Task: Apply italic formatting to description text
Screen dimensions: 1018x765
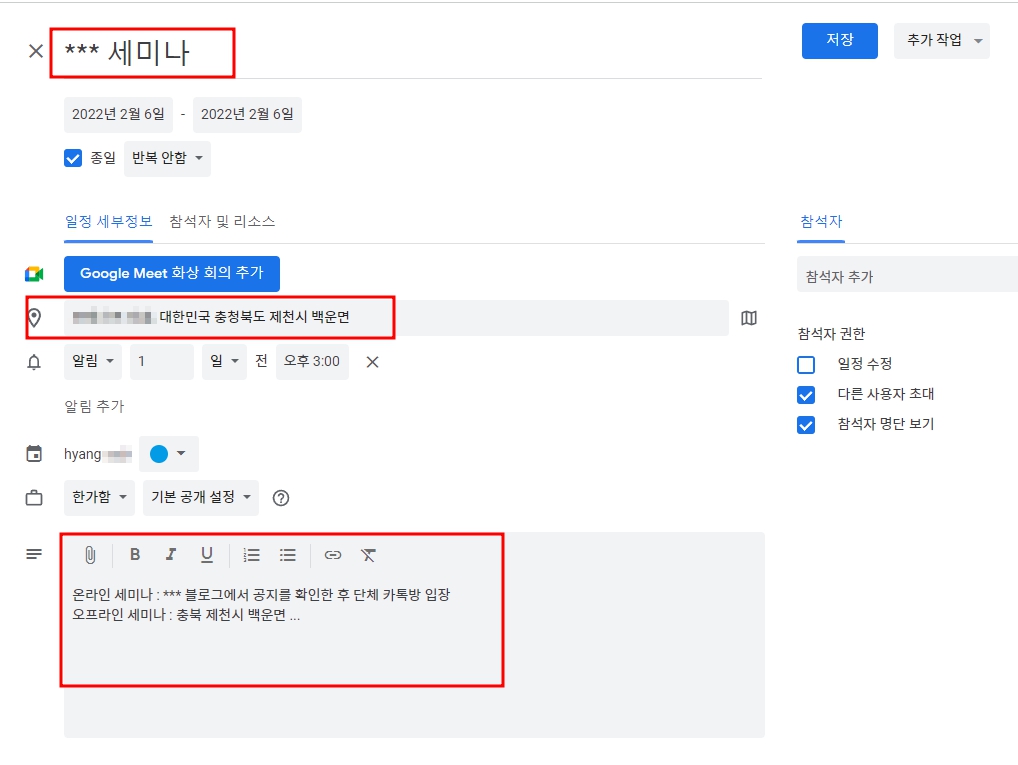Action: [x=171, y=555]
